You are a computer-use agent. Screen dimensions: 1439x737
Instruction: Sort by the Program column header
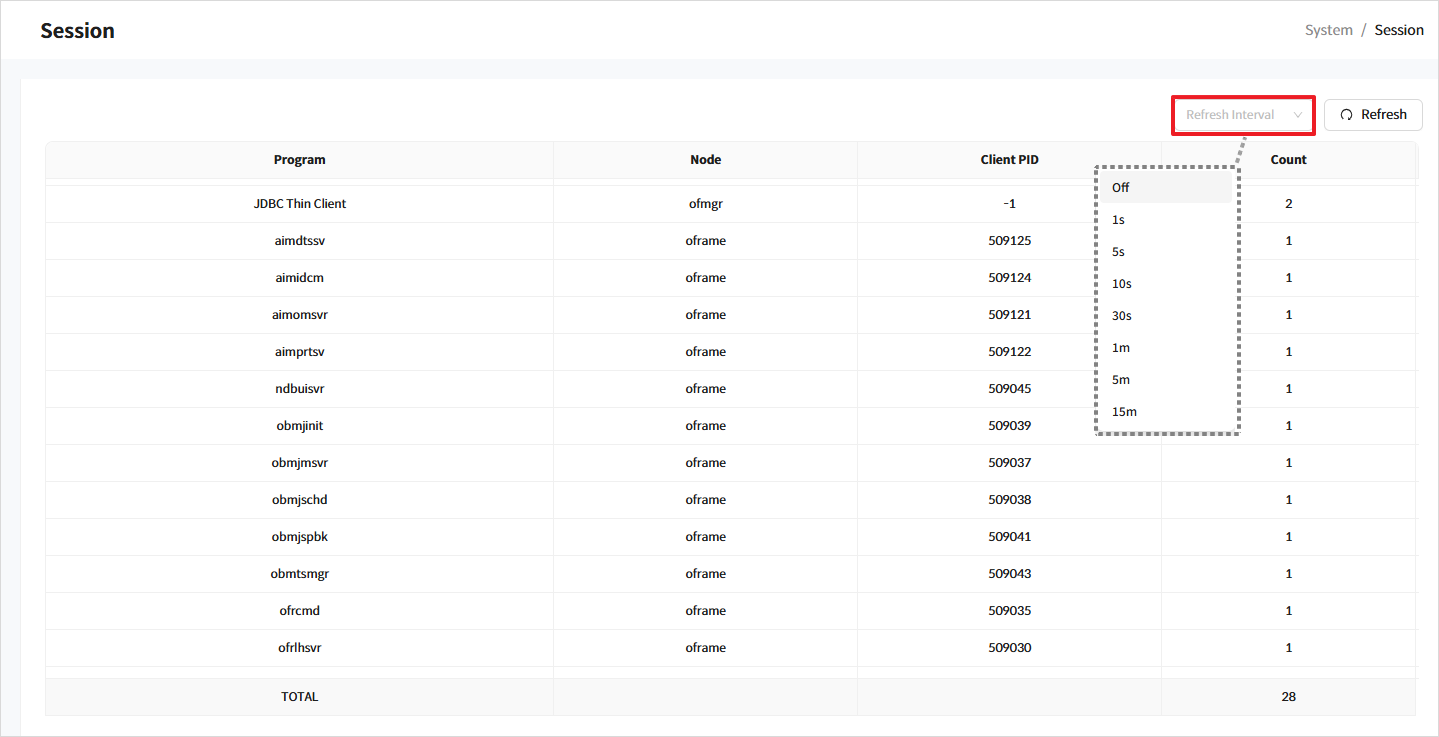coord(299,160)
